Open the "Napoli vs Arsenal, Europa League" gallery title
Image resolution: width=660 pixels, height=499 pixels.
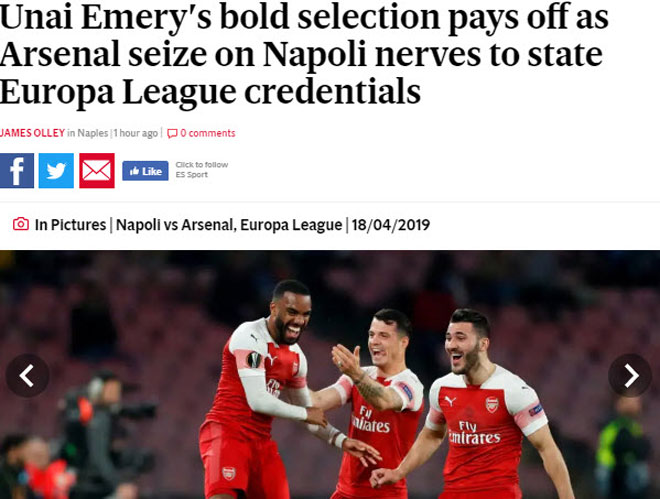click(229, 225)
